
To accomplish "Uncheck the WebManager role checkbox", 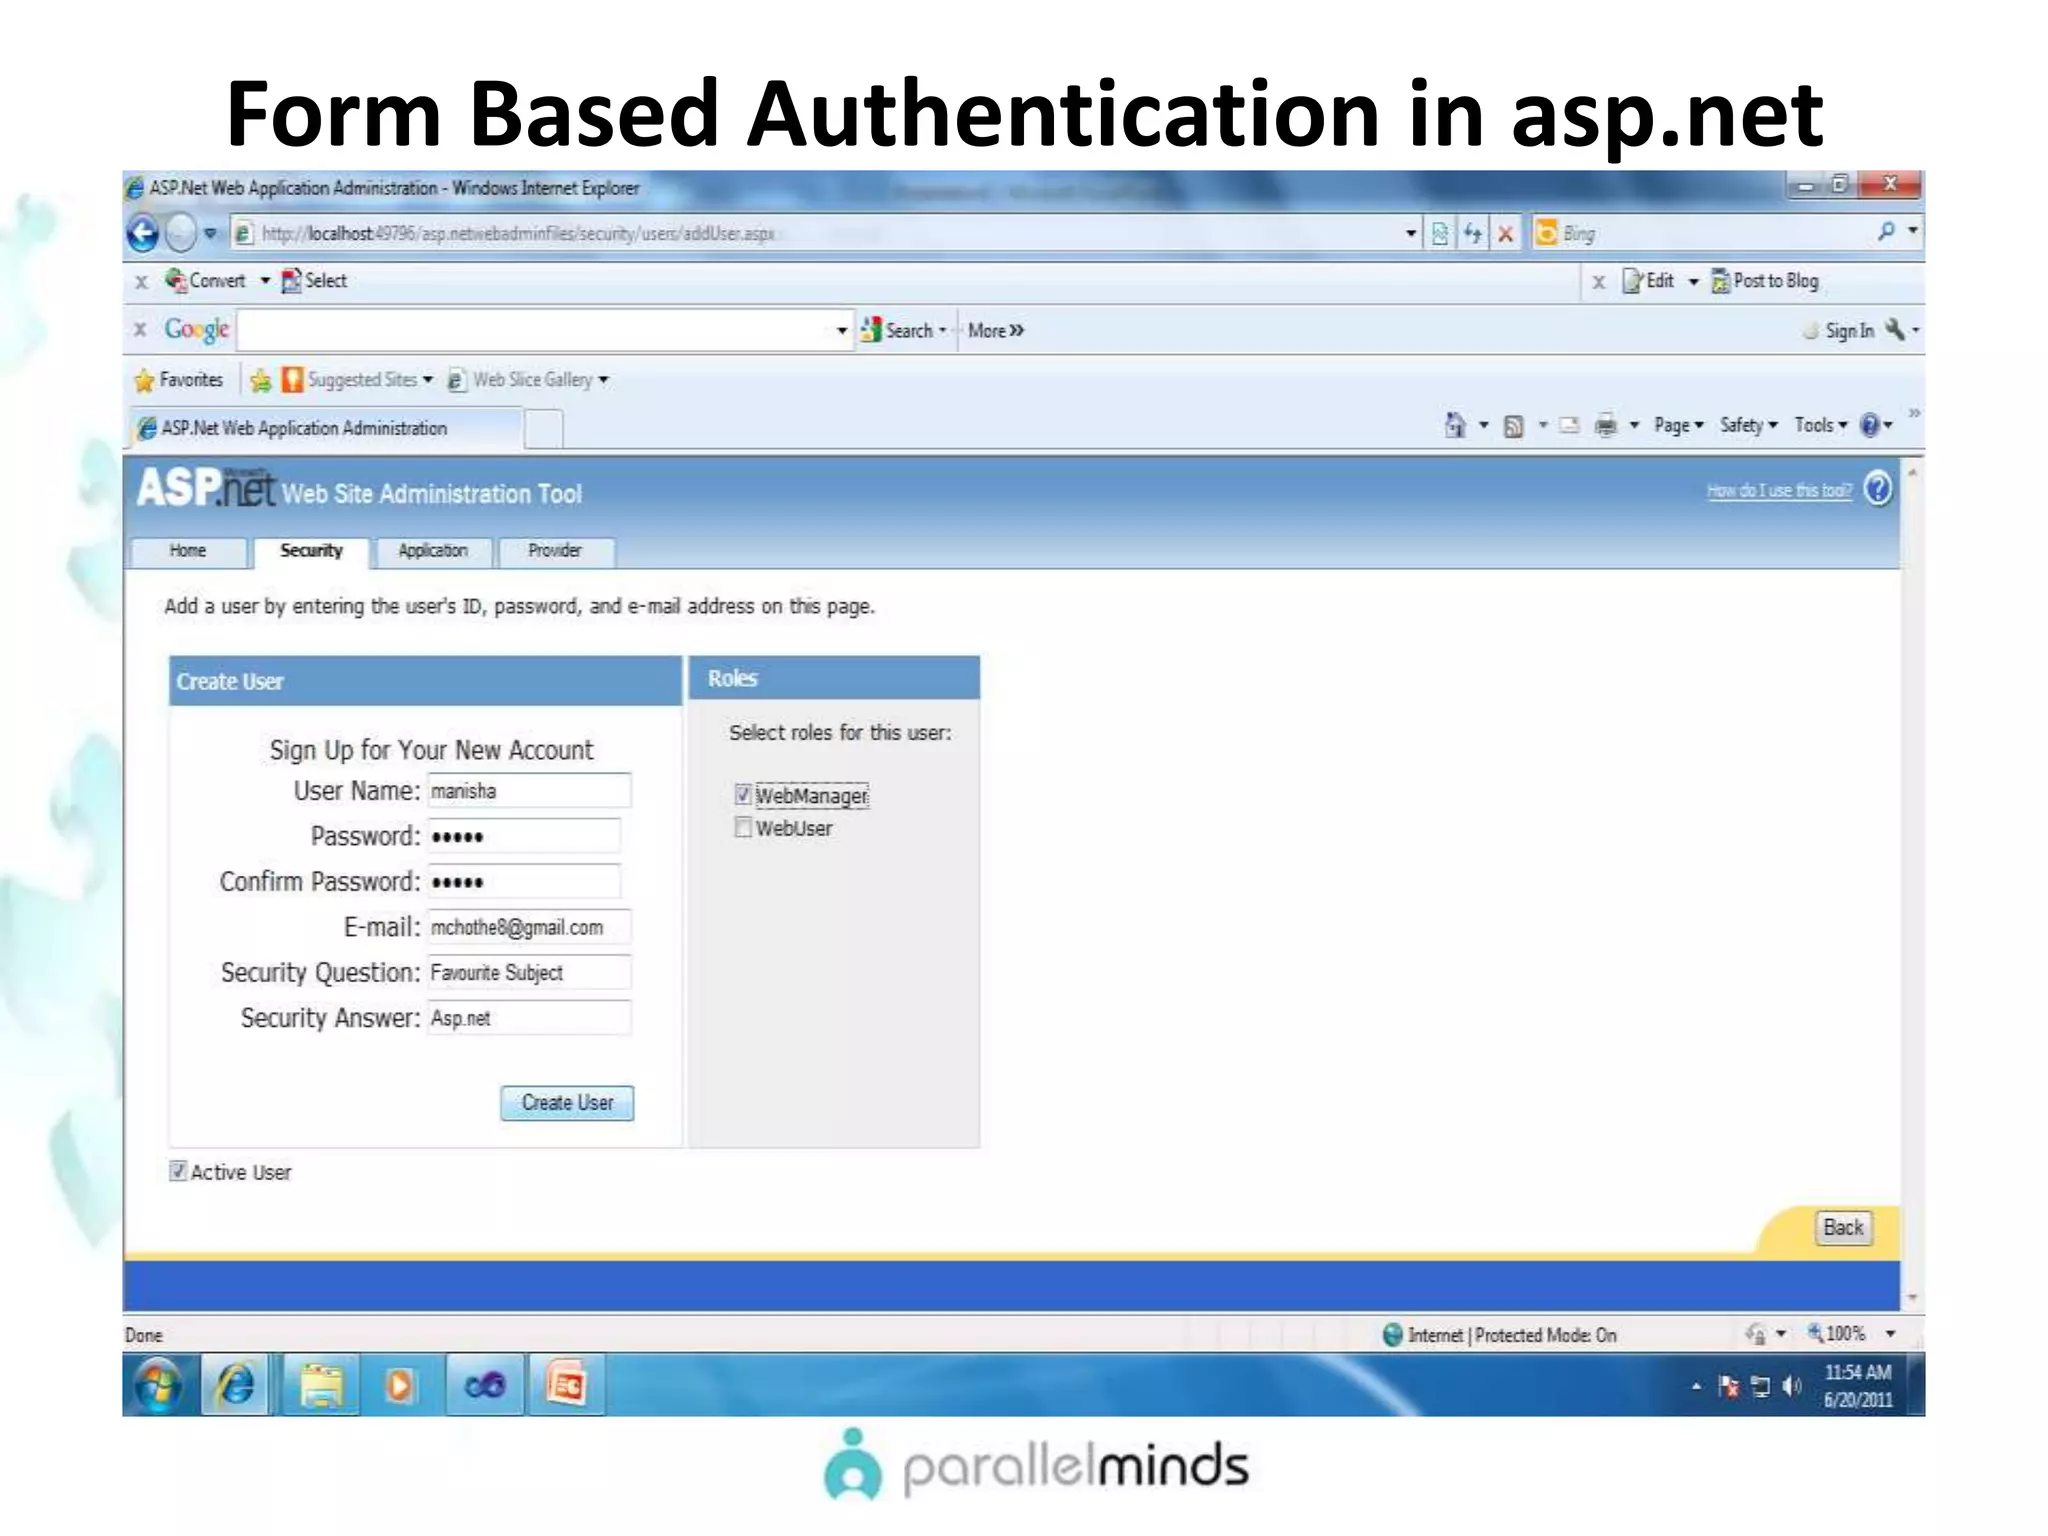I will click(x=743, y=795).
